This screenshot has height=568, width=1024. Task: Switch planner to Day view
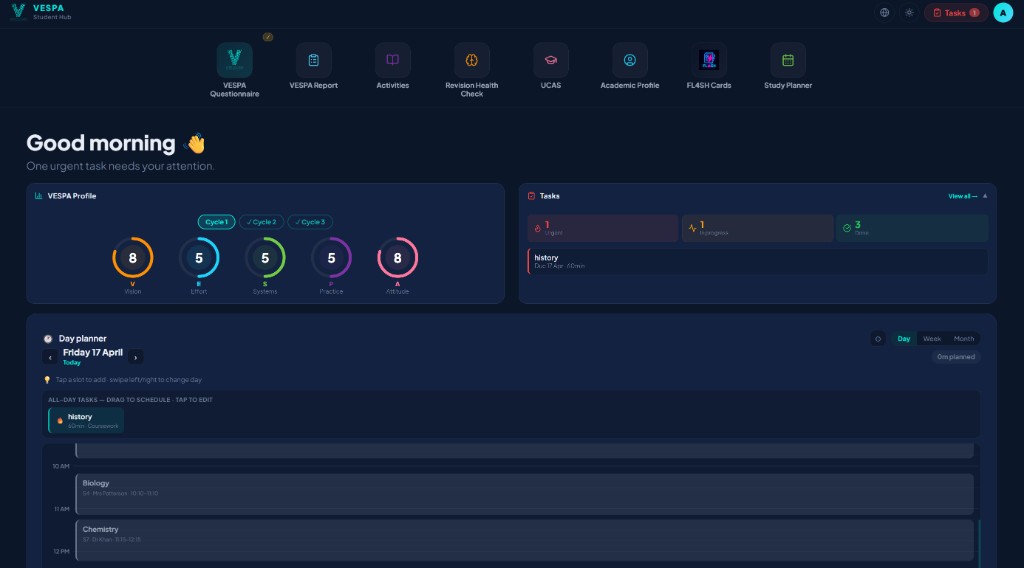[x=904, y=339]
